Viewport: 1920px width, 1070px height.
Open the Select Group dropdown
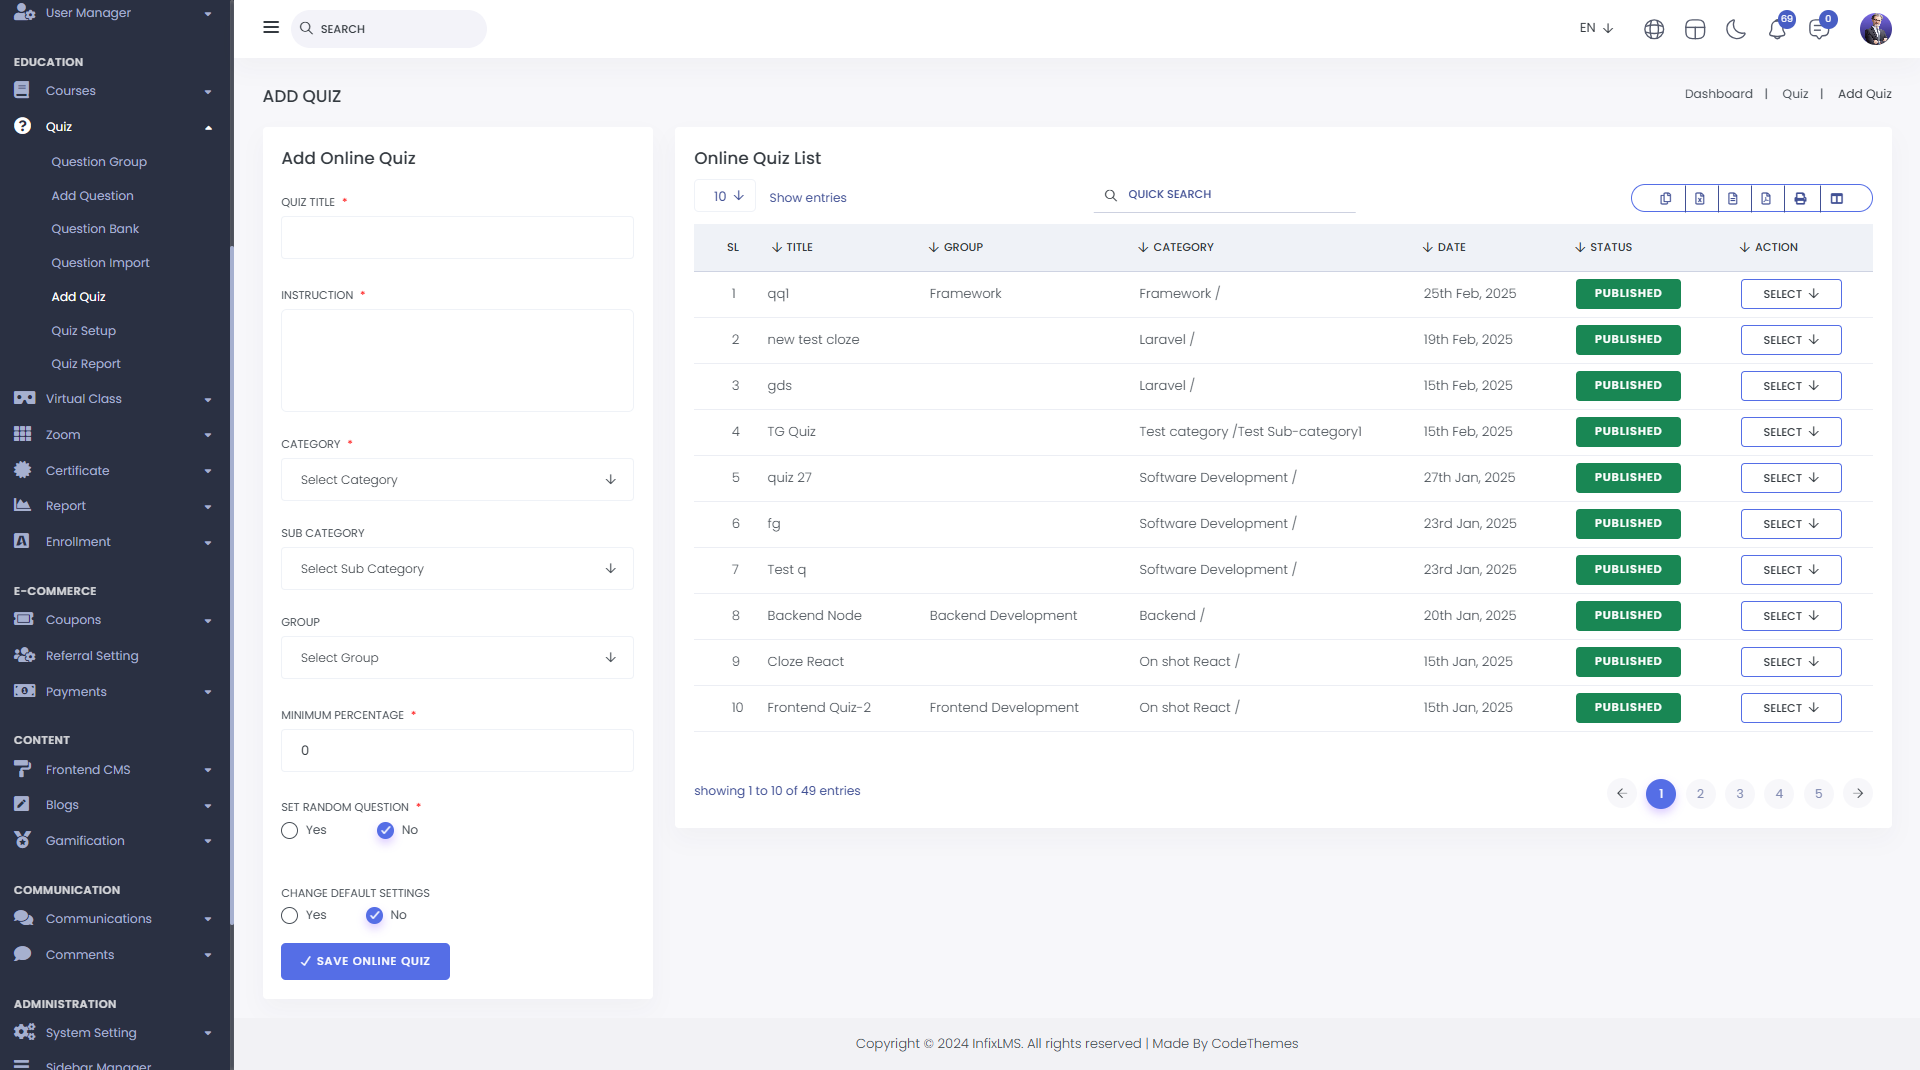point(457,658)
